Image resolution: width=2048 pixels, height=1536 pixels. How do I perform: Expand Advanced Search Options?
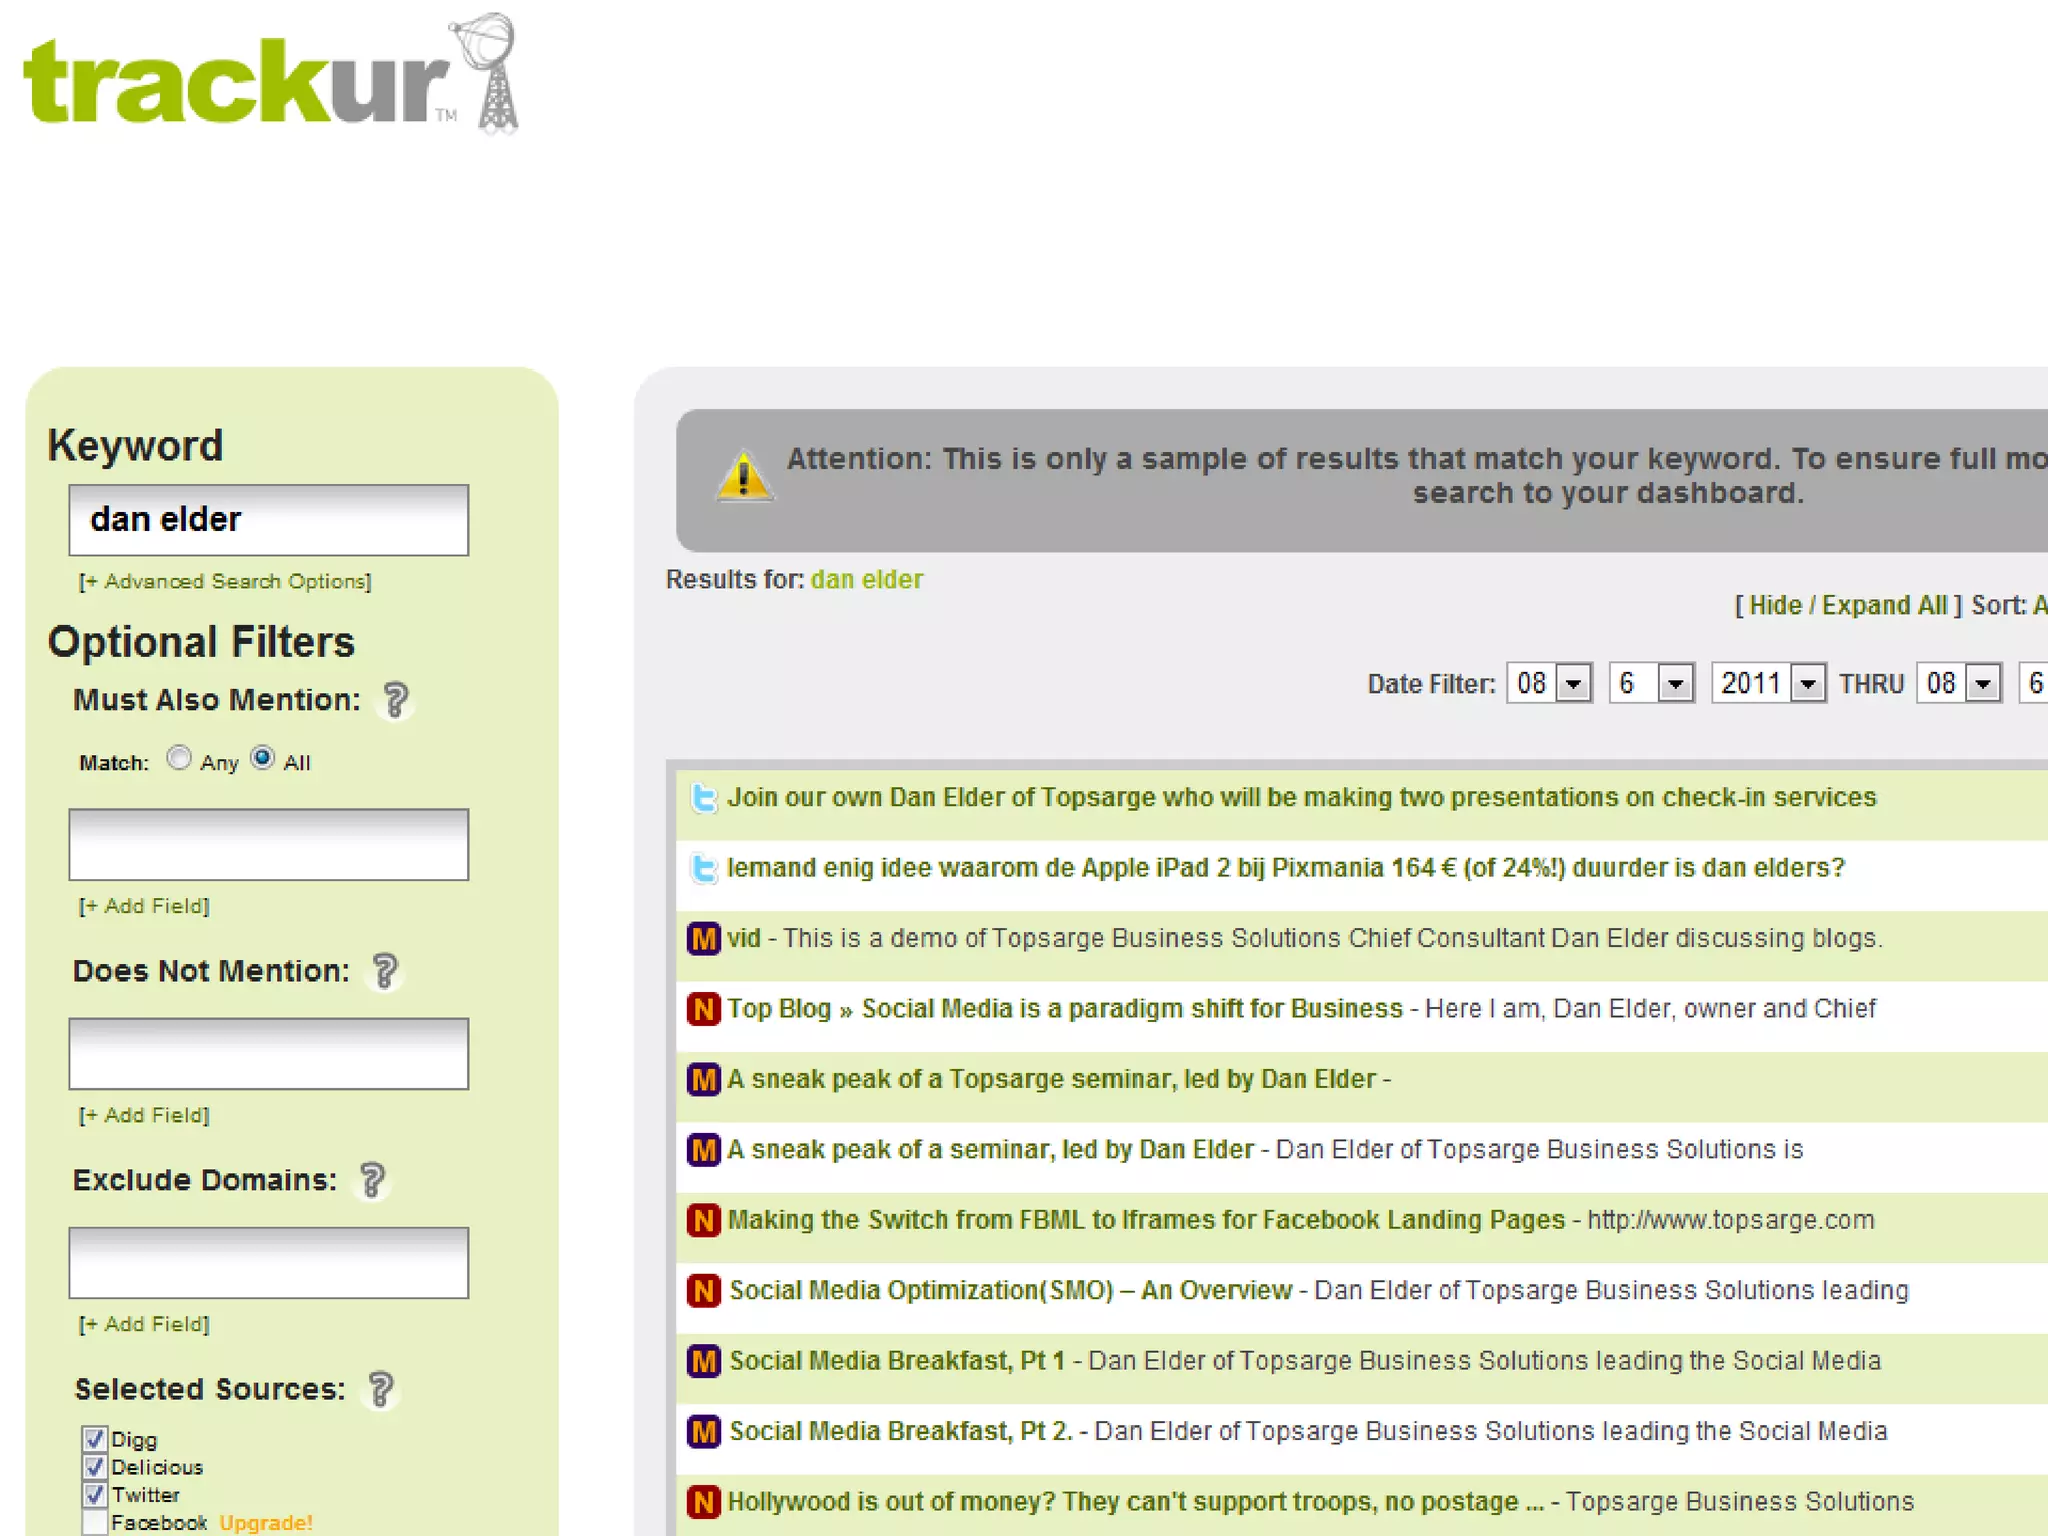pyautogui.click(x=225, y=582)
